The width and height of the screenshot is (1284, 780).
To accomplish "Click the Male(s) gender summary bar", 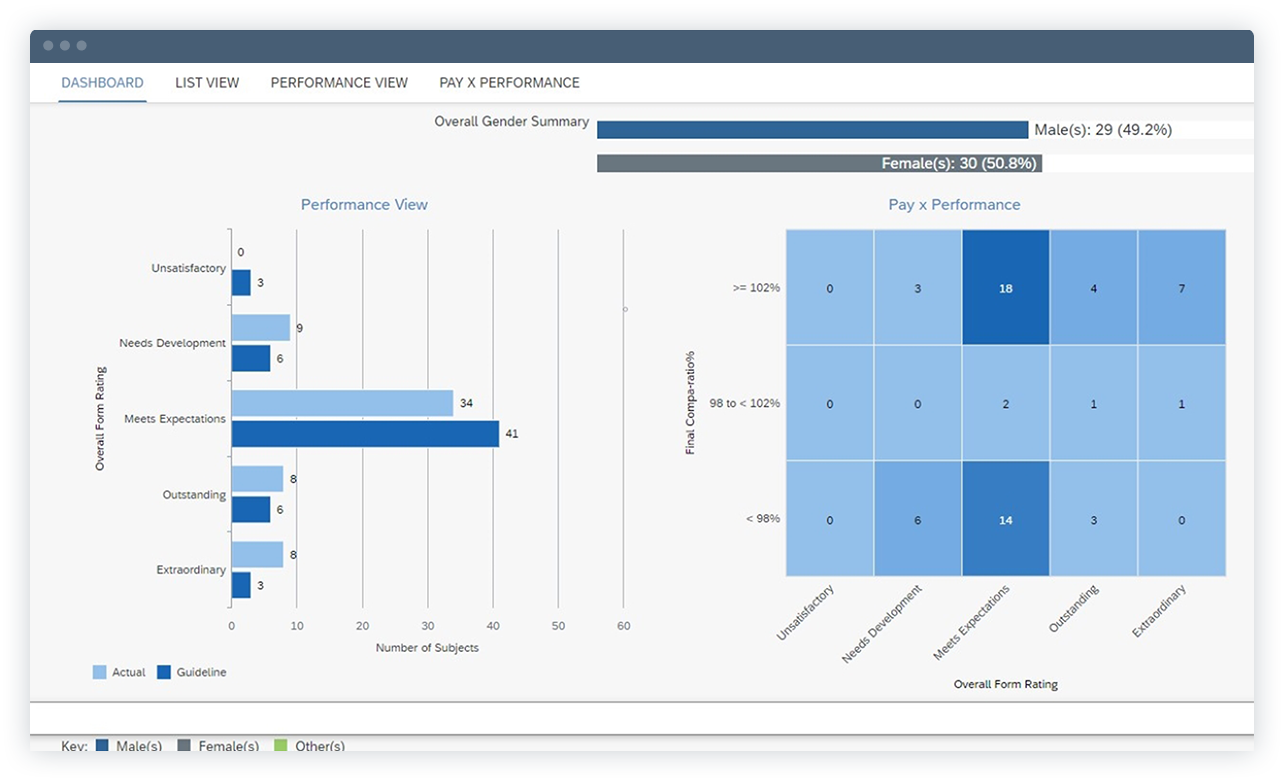I will pos(810,129).
